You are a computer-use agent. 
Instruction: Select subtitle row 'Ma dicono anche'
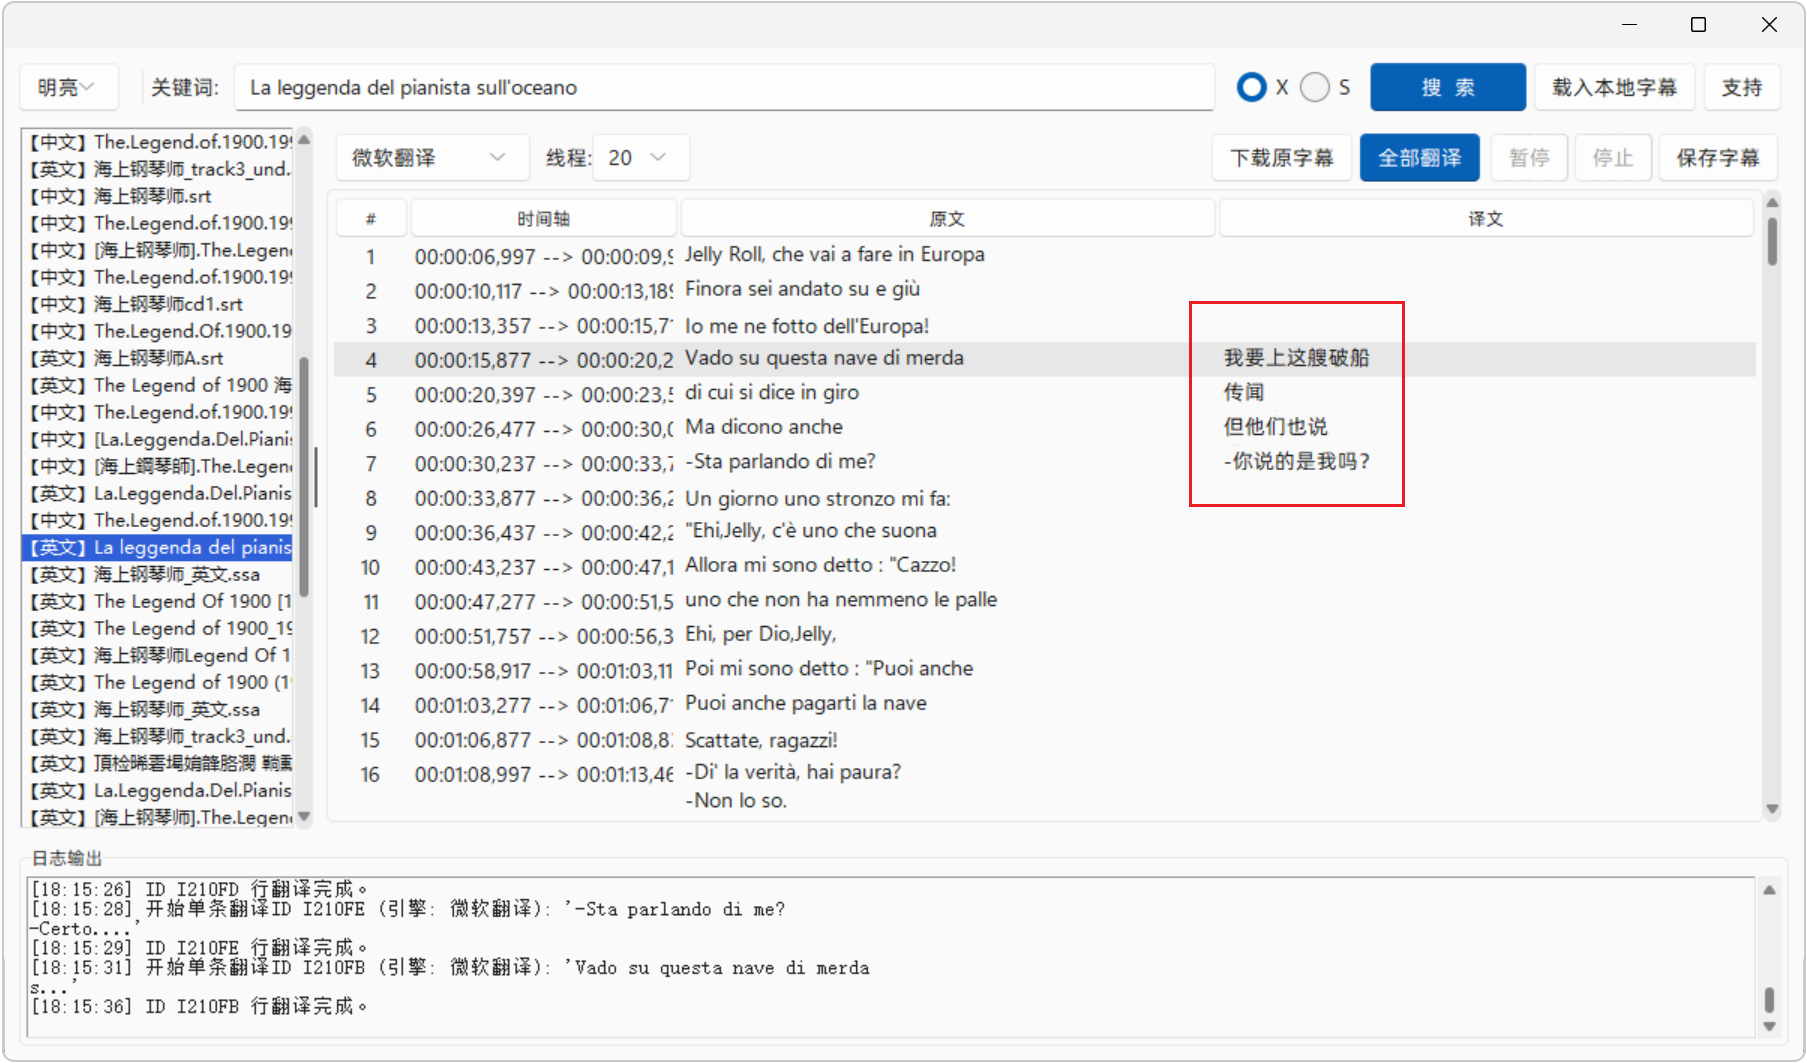(x=1044, y=428)
